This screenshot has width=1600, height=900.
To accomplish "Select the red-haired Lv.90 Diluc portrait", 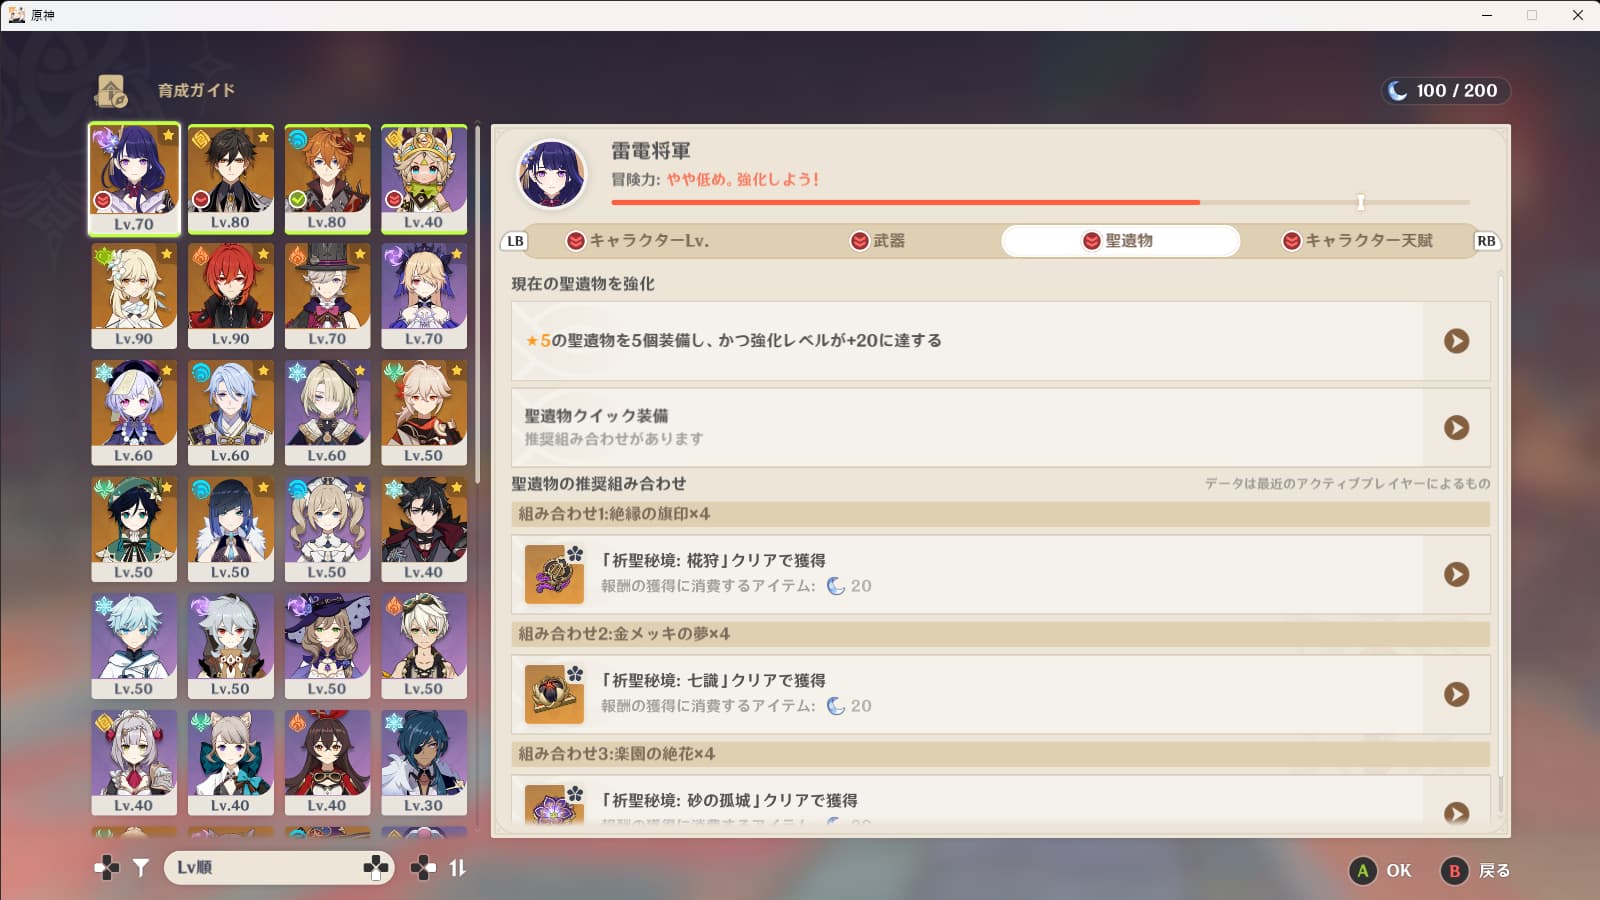I will (230, 296).
